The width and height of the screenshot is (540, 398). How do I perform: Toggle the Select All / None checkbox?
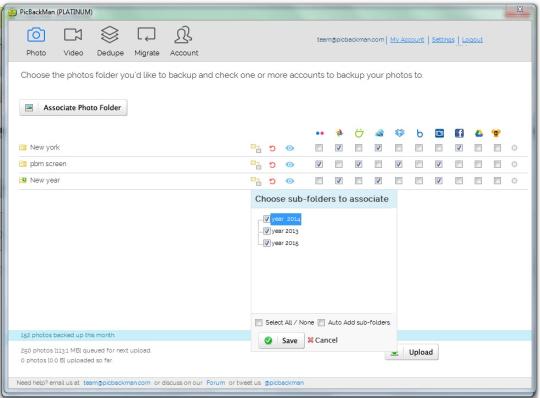259,323
